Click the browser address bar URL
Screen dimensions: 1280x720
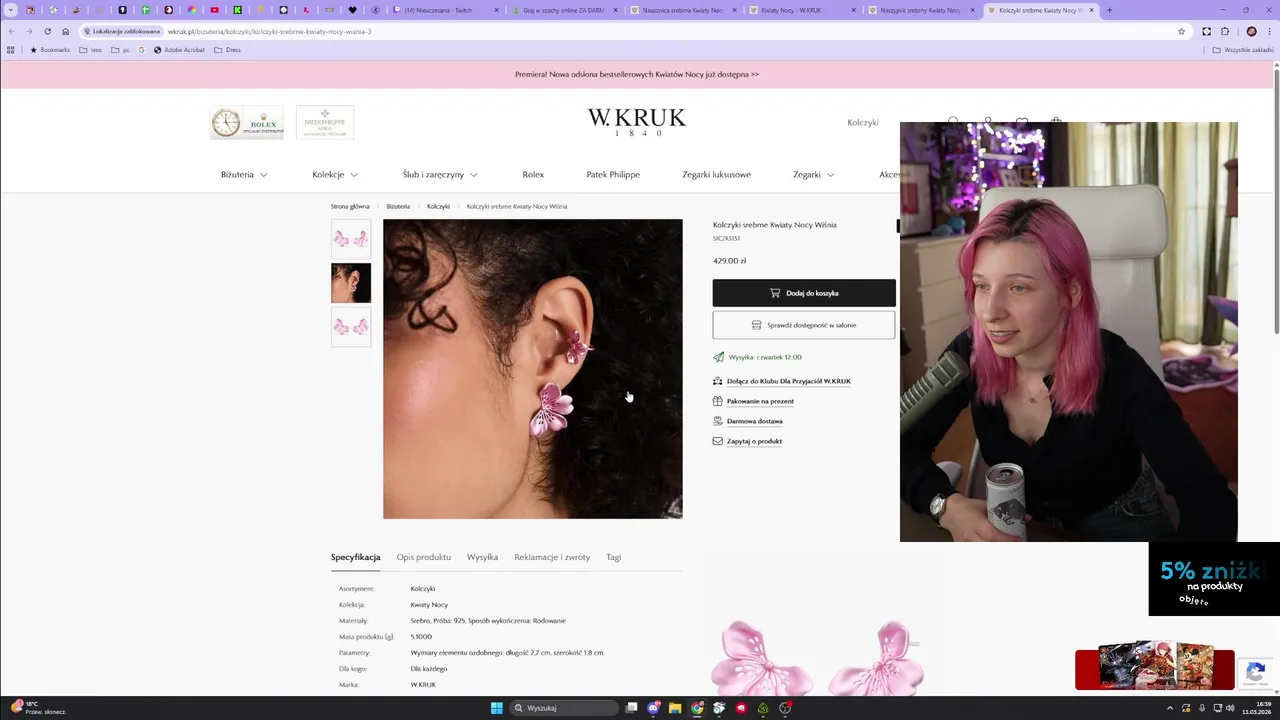tap(269, 31)
